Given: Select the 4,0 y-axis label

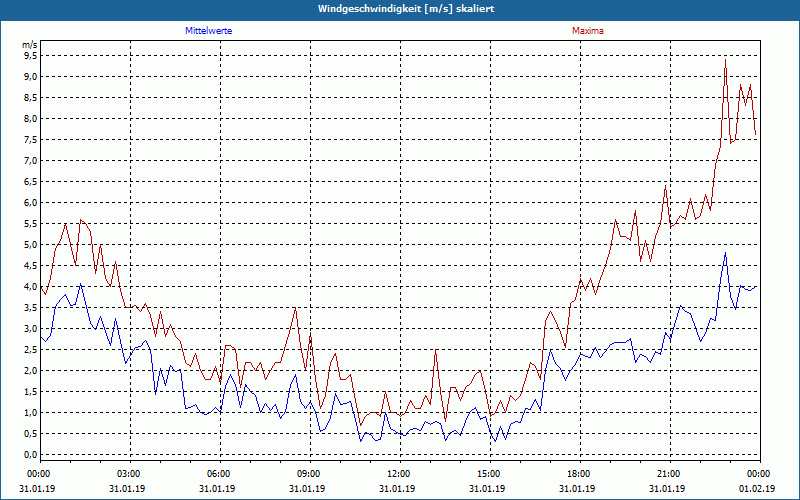Looking at the screenshot, I should (x=30, y=287).
